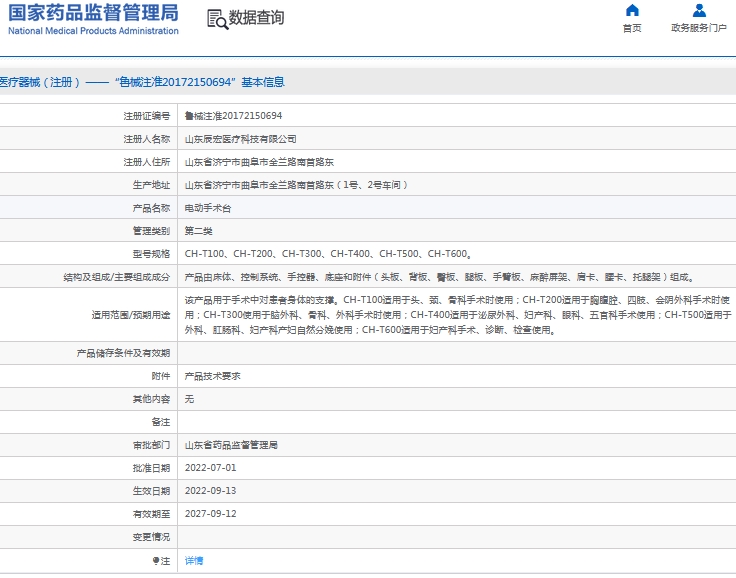Select the 注册人住所 address value
The image size is (736, 578).
pos(259,162)
